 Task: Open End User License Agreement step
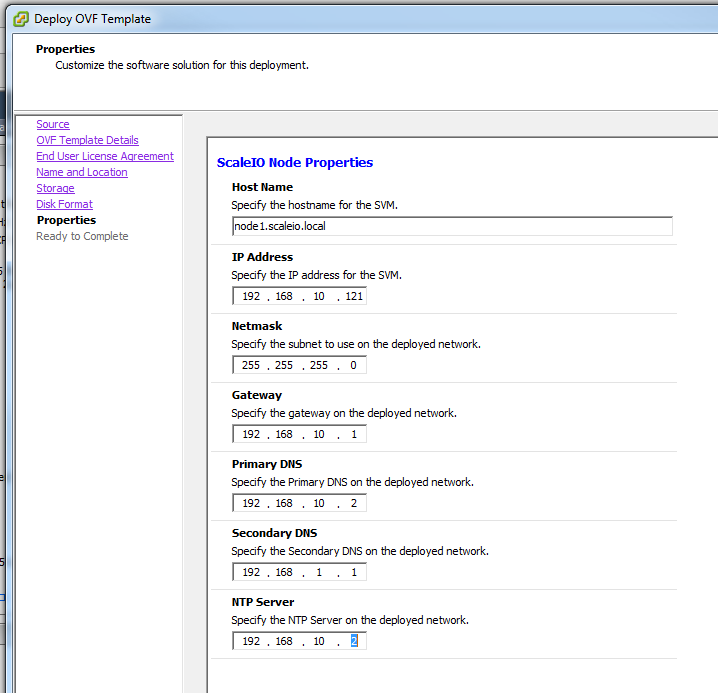pos(105,156)
